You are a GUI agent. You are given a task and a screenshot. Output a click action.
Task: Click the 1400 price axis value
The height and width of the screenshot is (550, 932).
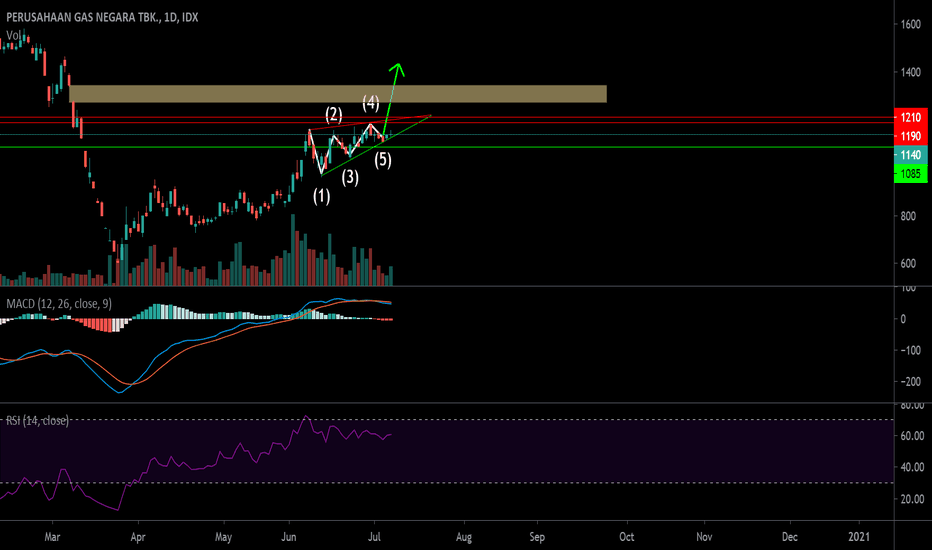[911, 72]
